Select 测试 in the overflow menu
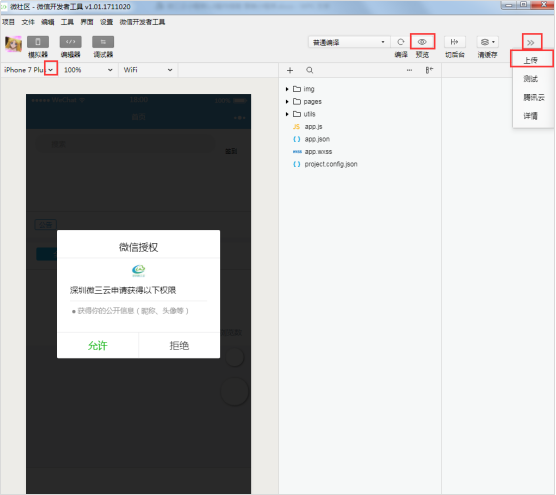Viewport: 556px width, 495px height. click(531, 79)
